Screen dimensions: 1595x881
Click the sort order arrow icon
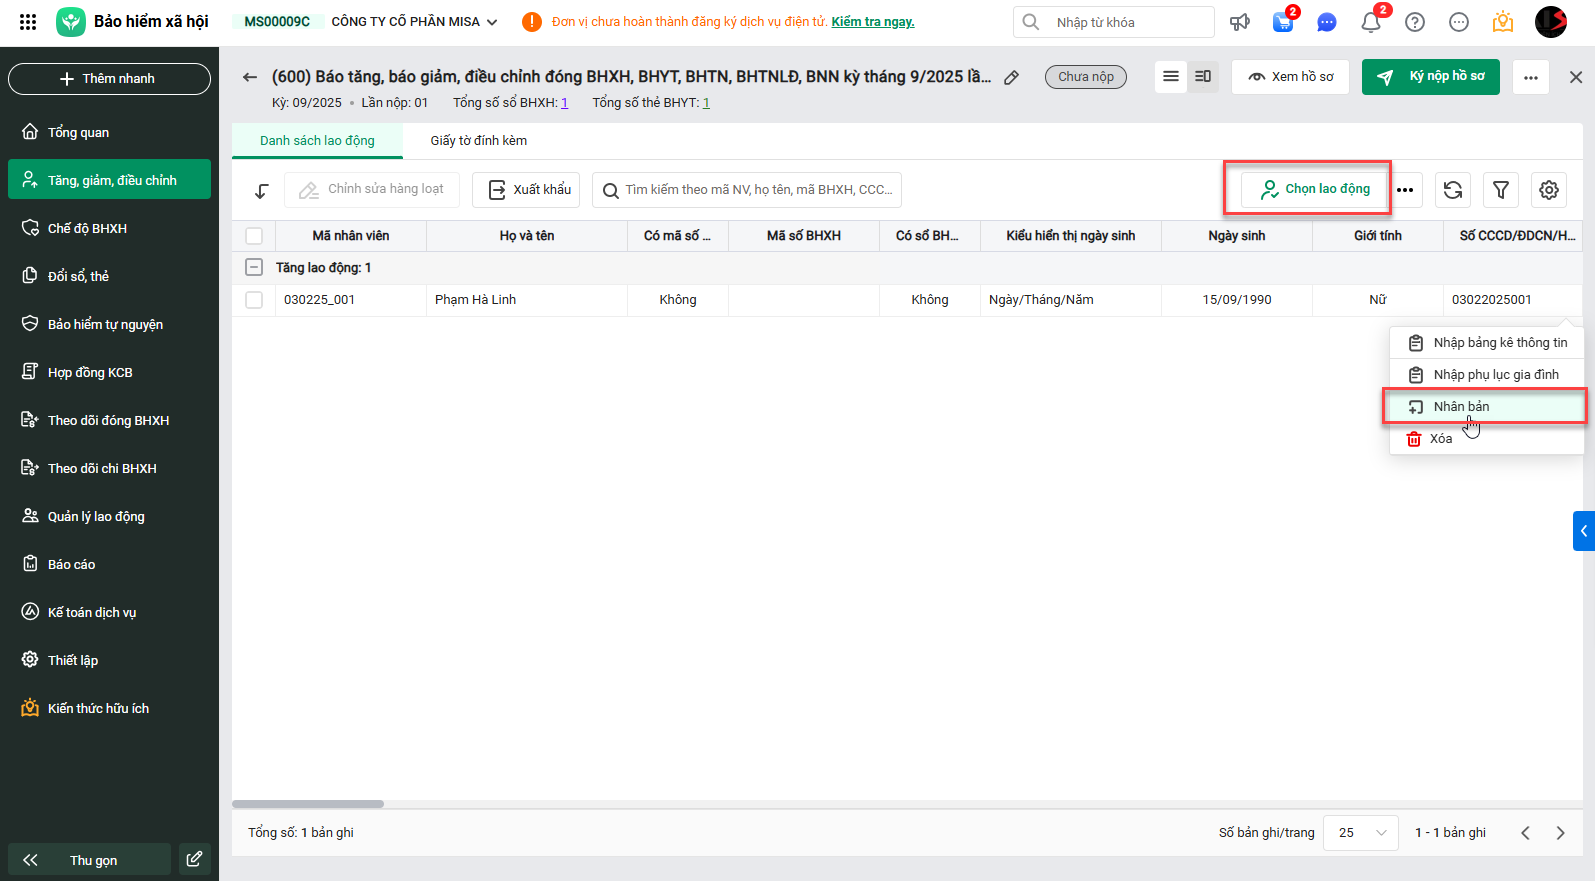tap(262, 190)
